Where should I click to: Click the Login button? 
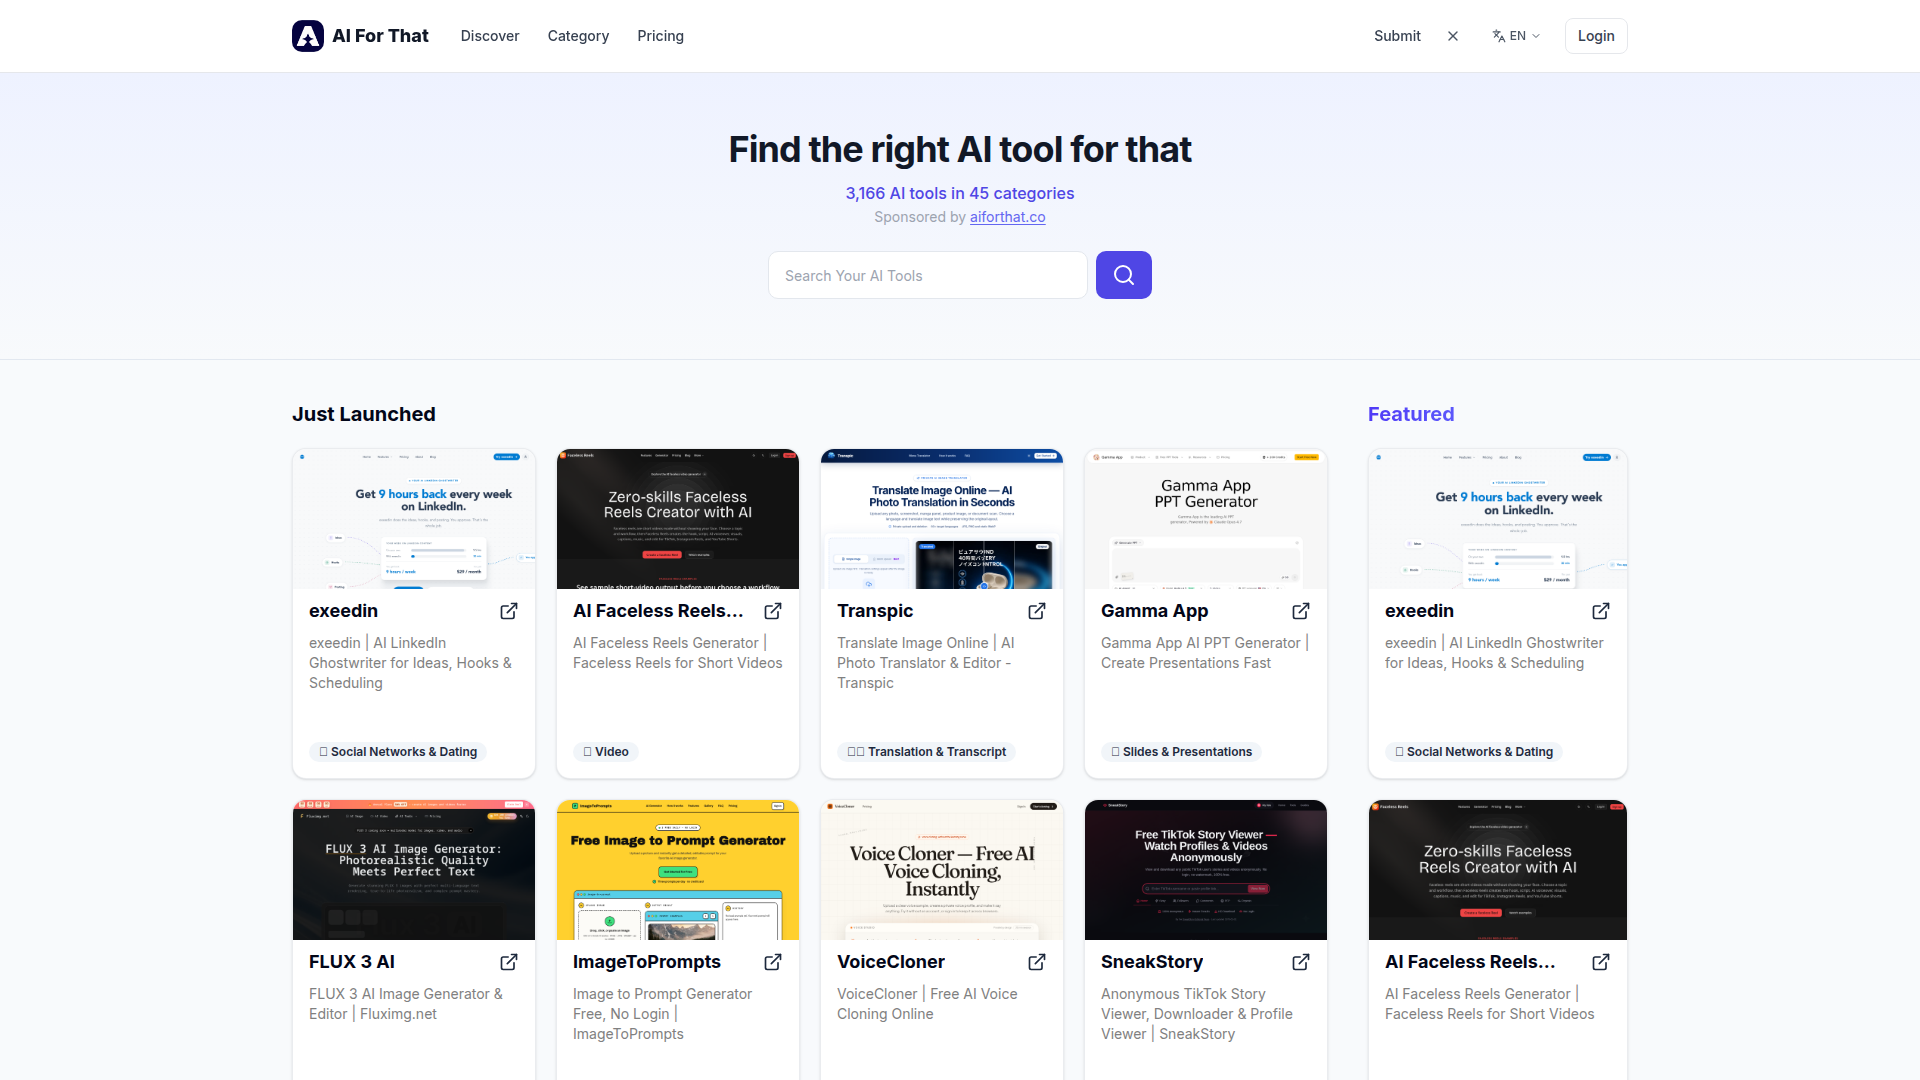[x=1596, y=36]
